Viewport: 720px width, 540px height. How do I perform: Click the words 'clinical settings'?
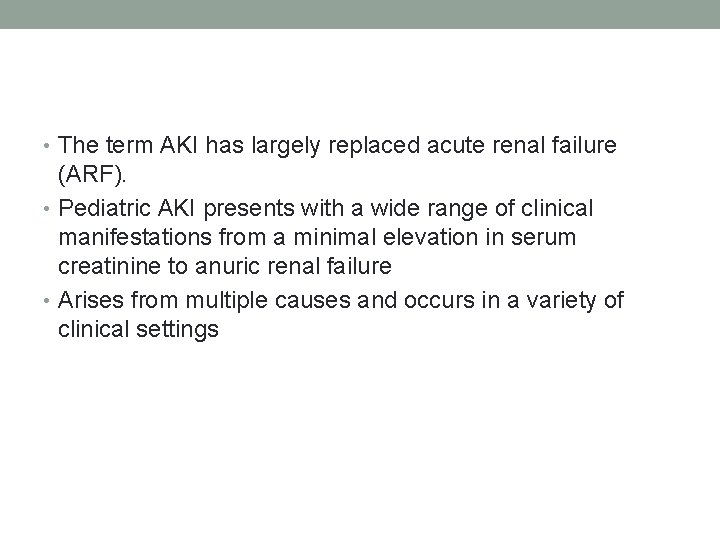coord(138,328)
